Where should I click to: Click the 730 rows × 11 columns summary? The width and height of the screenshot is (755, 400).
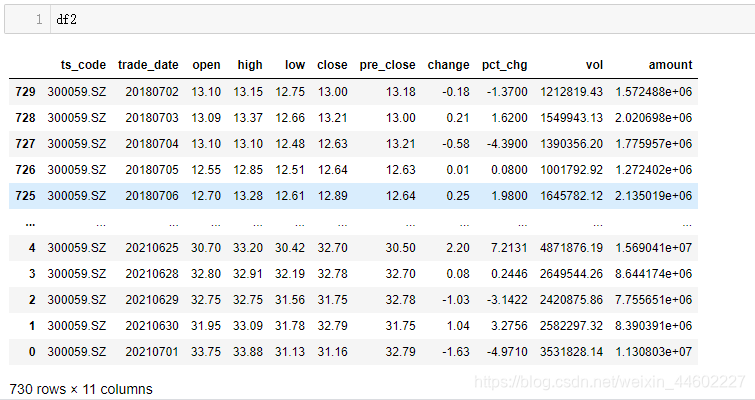pos(81,389)
